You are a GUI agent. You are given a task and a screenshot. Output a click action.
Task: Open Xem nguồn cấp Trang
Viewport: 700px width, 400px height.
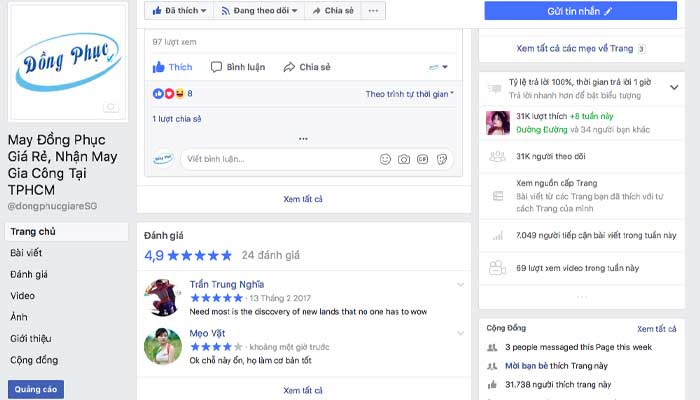pyautogui.click(x=557, y=183)
